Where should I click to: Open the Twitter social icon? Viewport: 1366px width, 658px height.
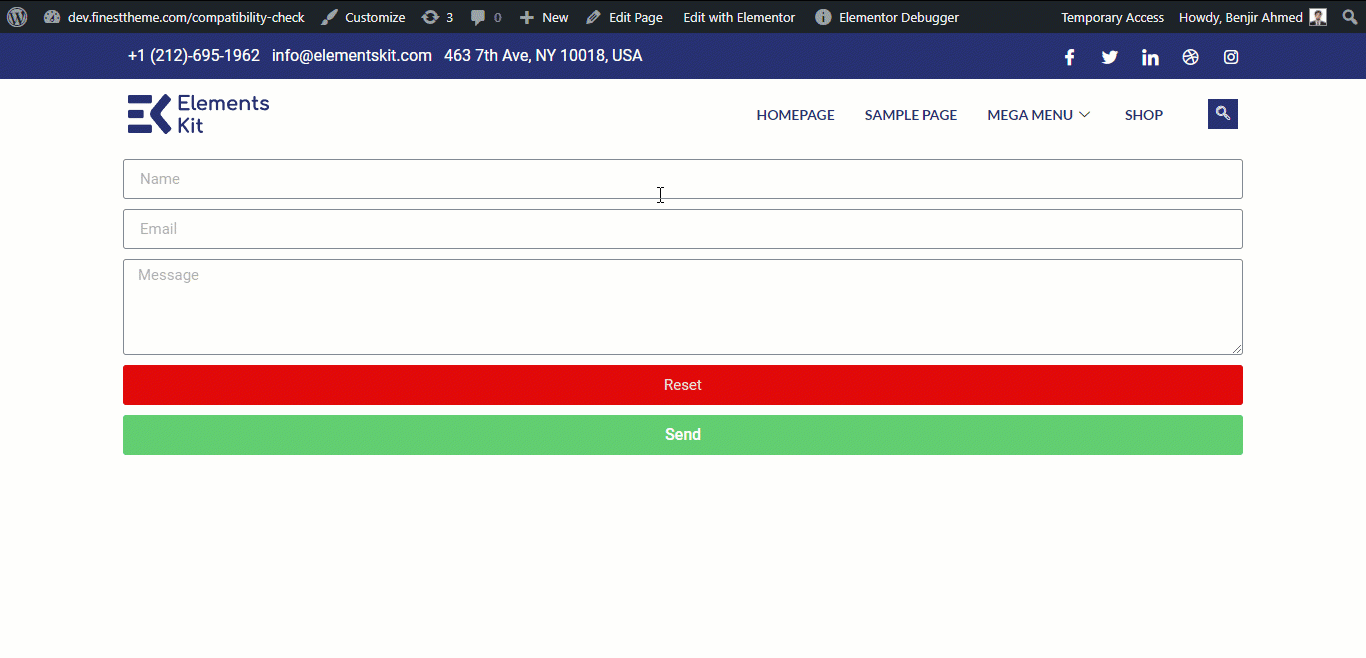pyautogui.click(x=1110, y=57)
